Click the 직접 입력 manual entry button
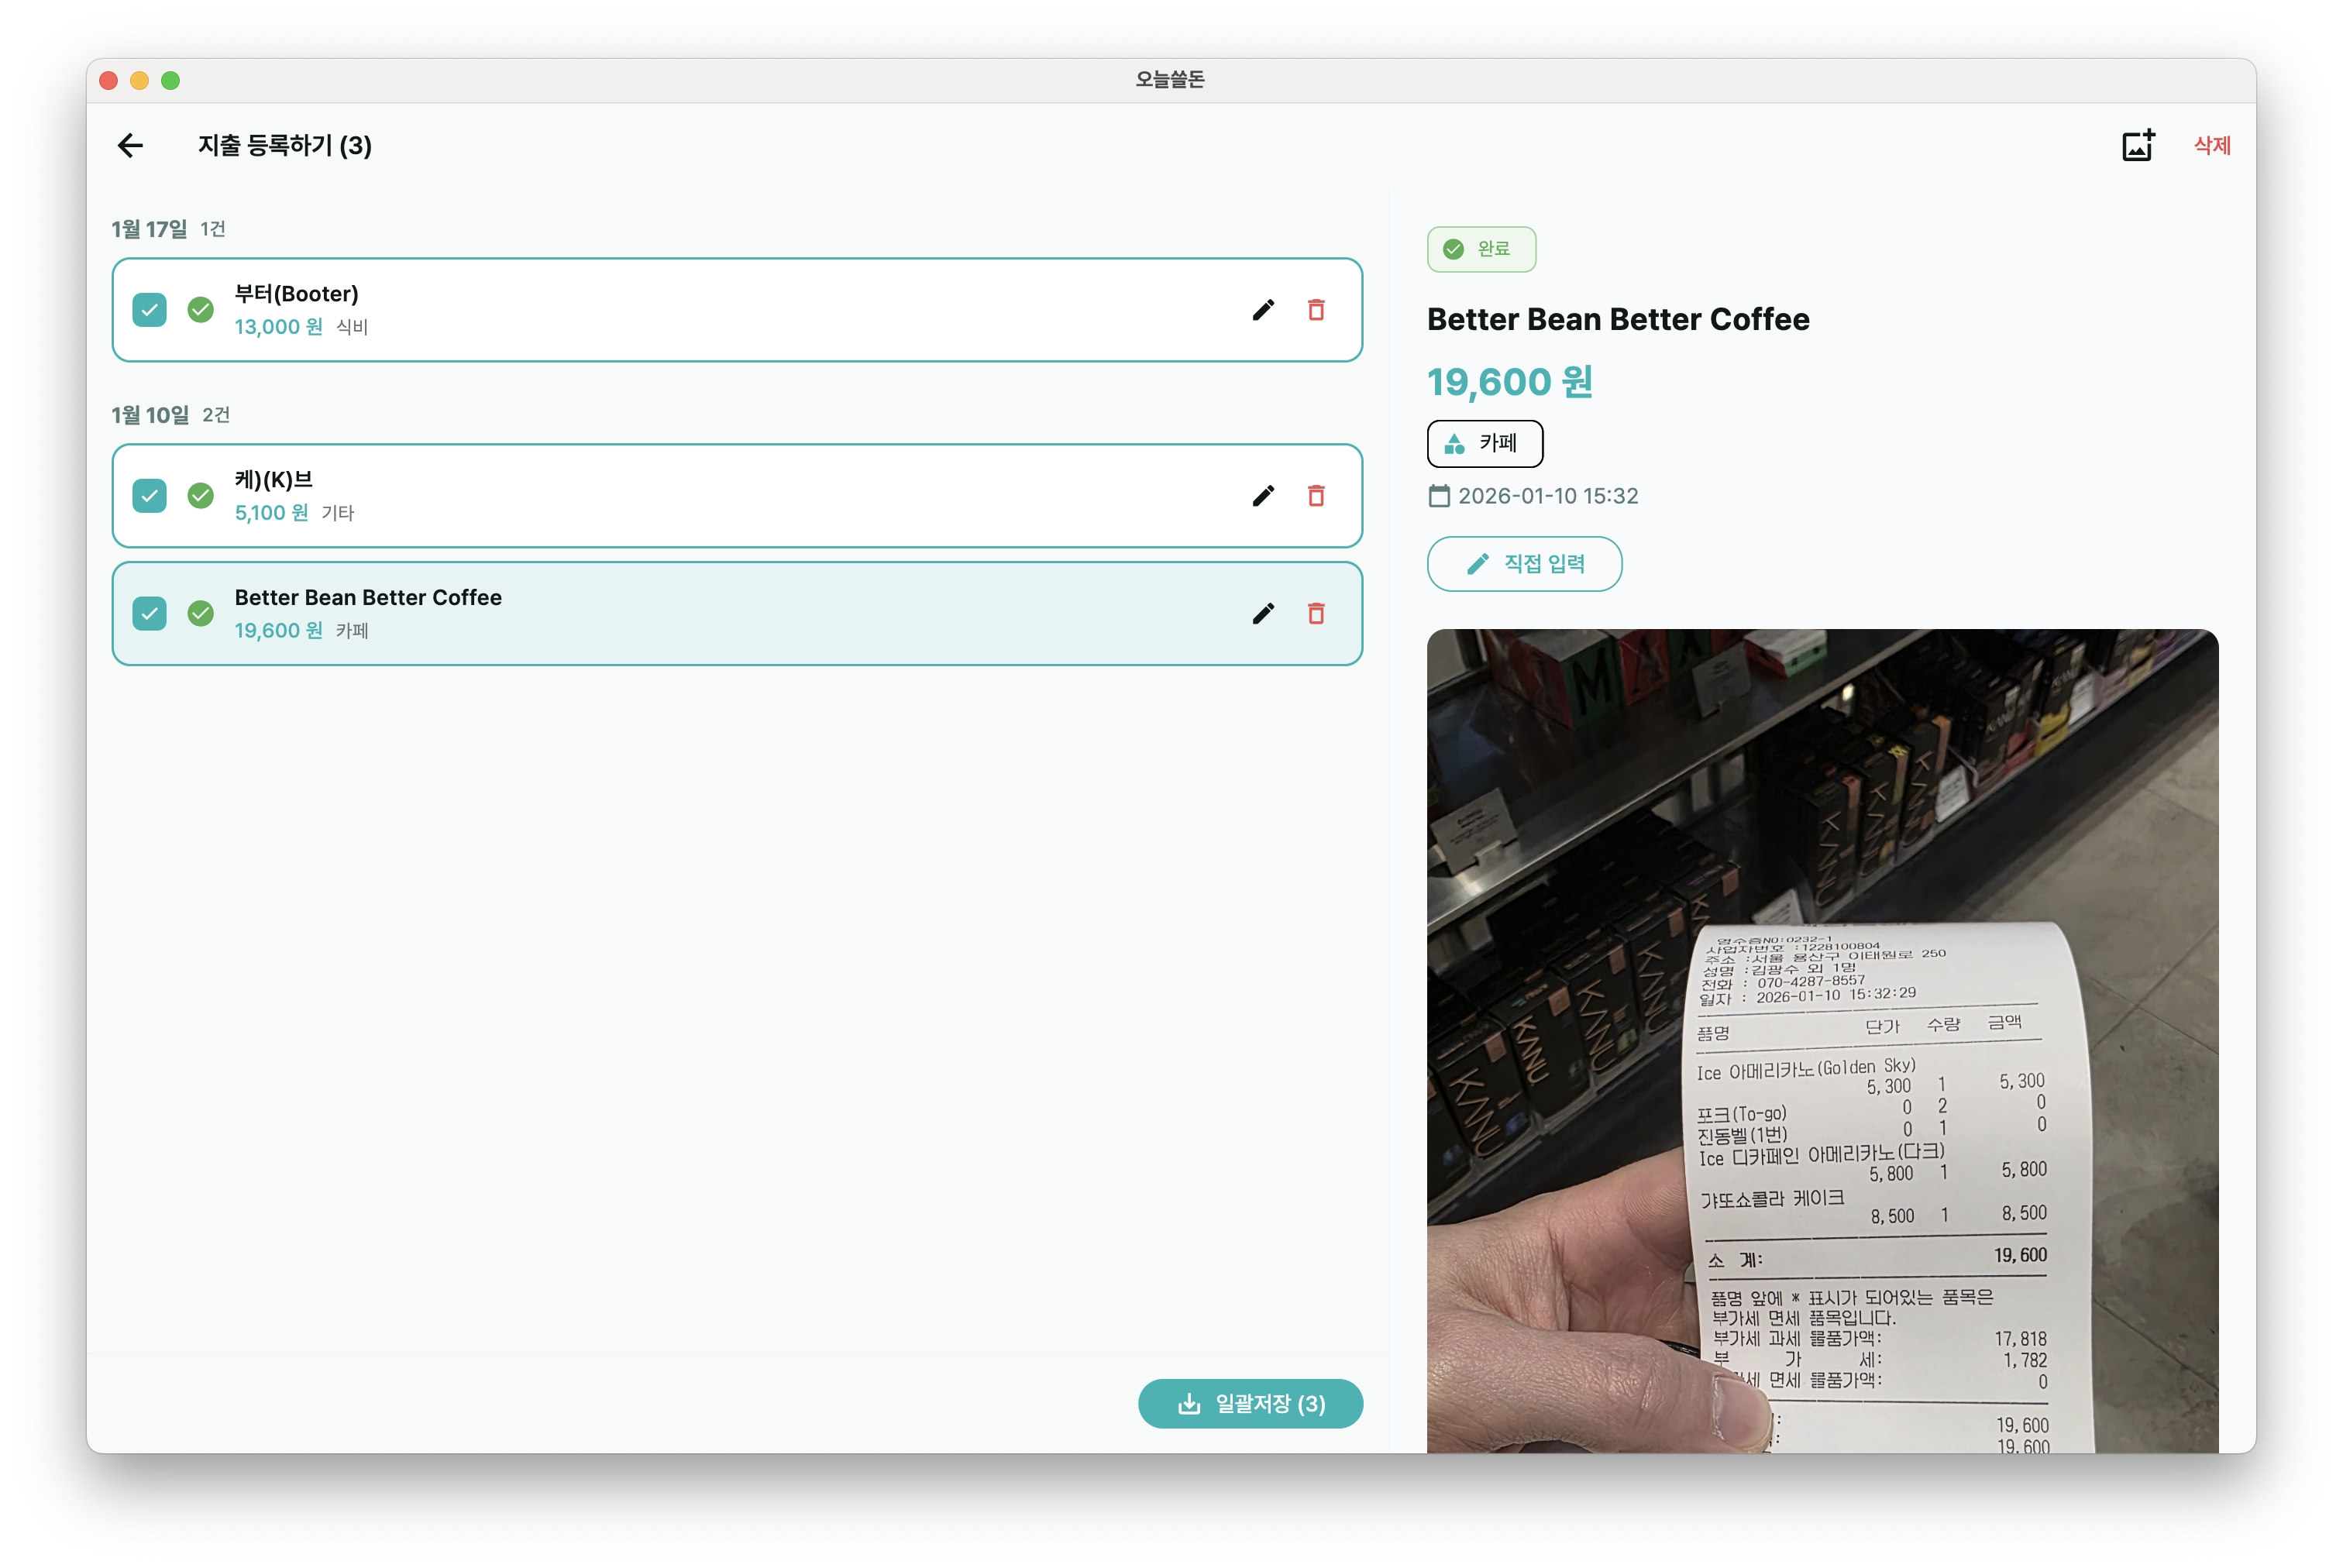 point(1524,564)
